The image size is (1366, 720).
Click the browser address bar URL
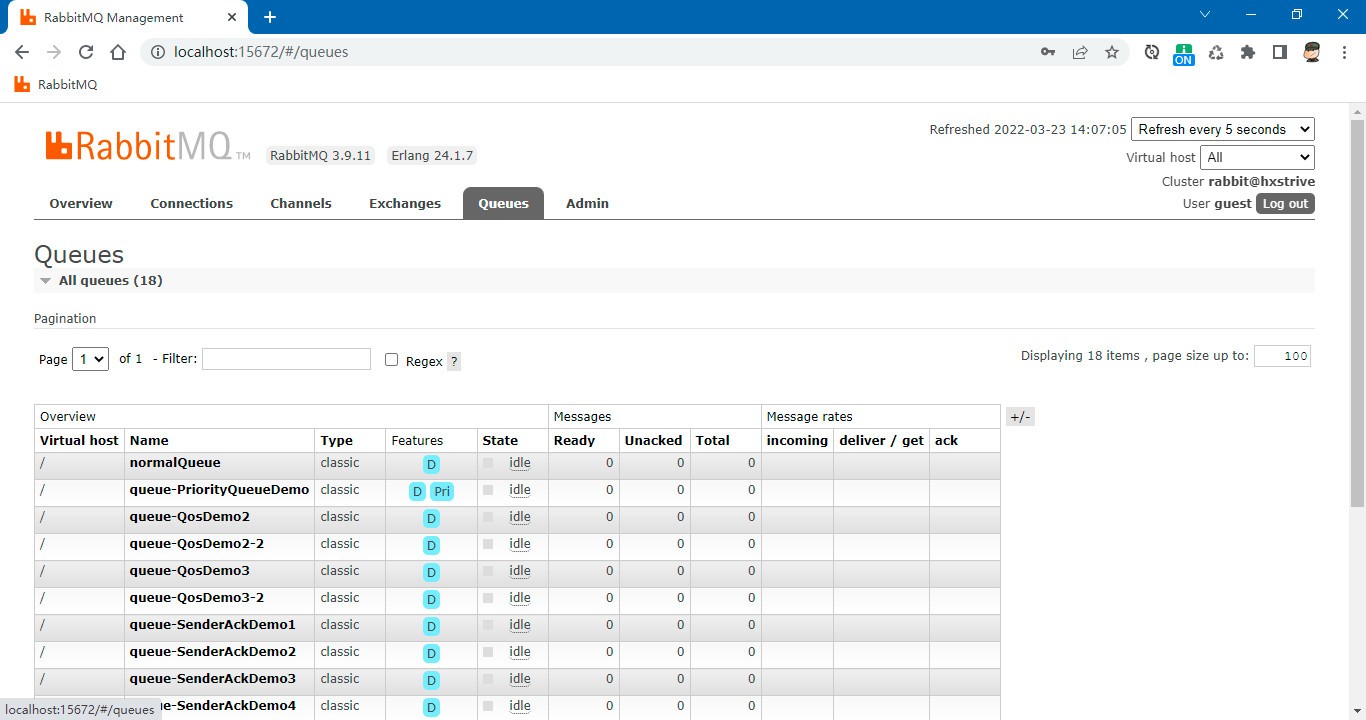[x=261, y=52]
